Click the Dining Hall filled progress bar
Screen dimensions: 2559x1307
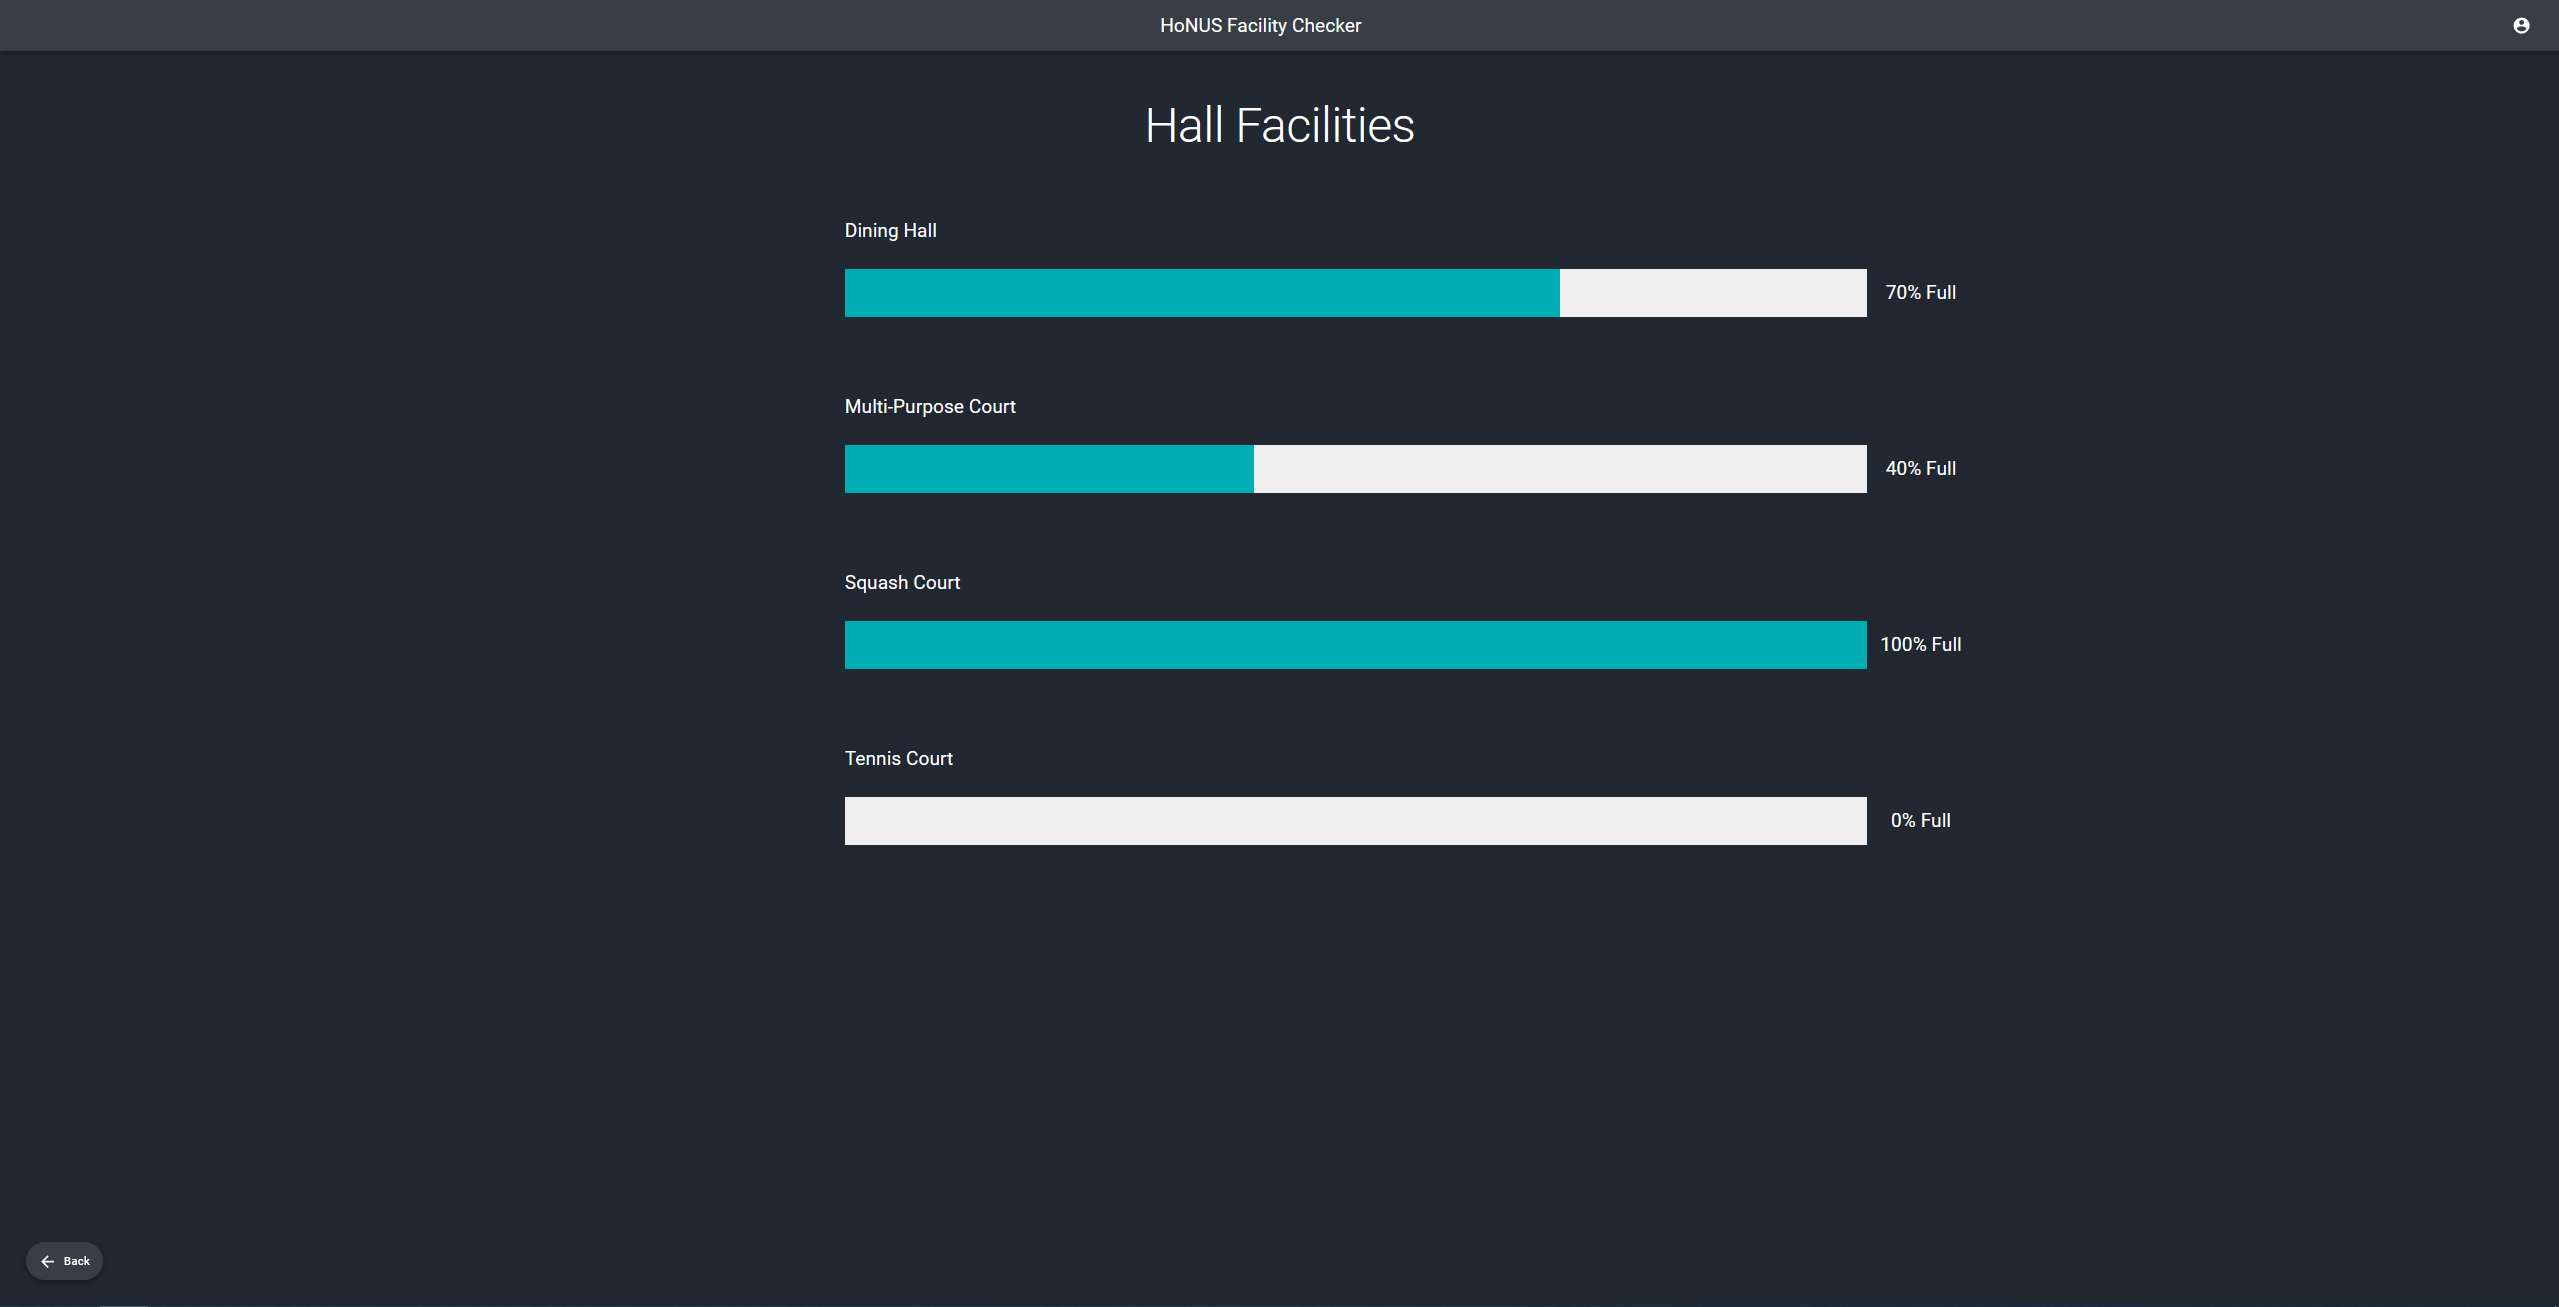pyautogui.click(x=1201, y=293)
